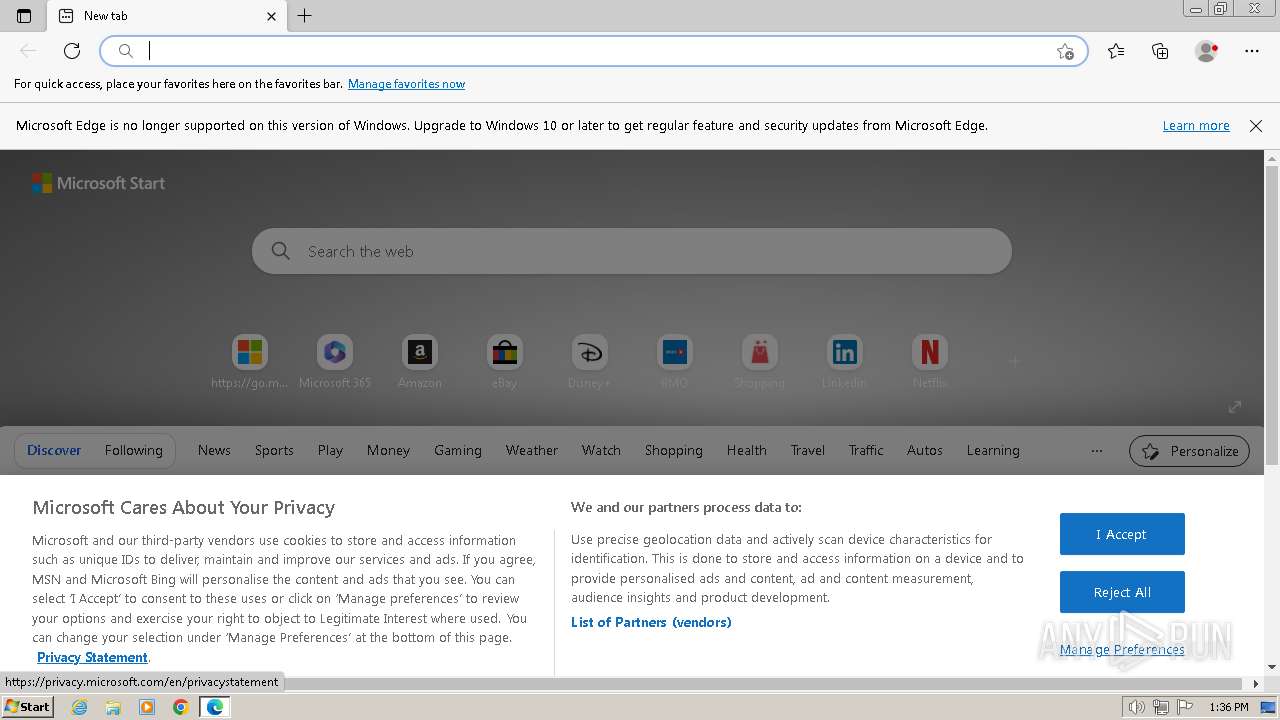Image resolution: width=1280 pixels, height=720 pixels.
Task: Open the Collections icon
Action: 1160,51
